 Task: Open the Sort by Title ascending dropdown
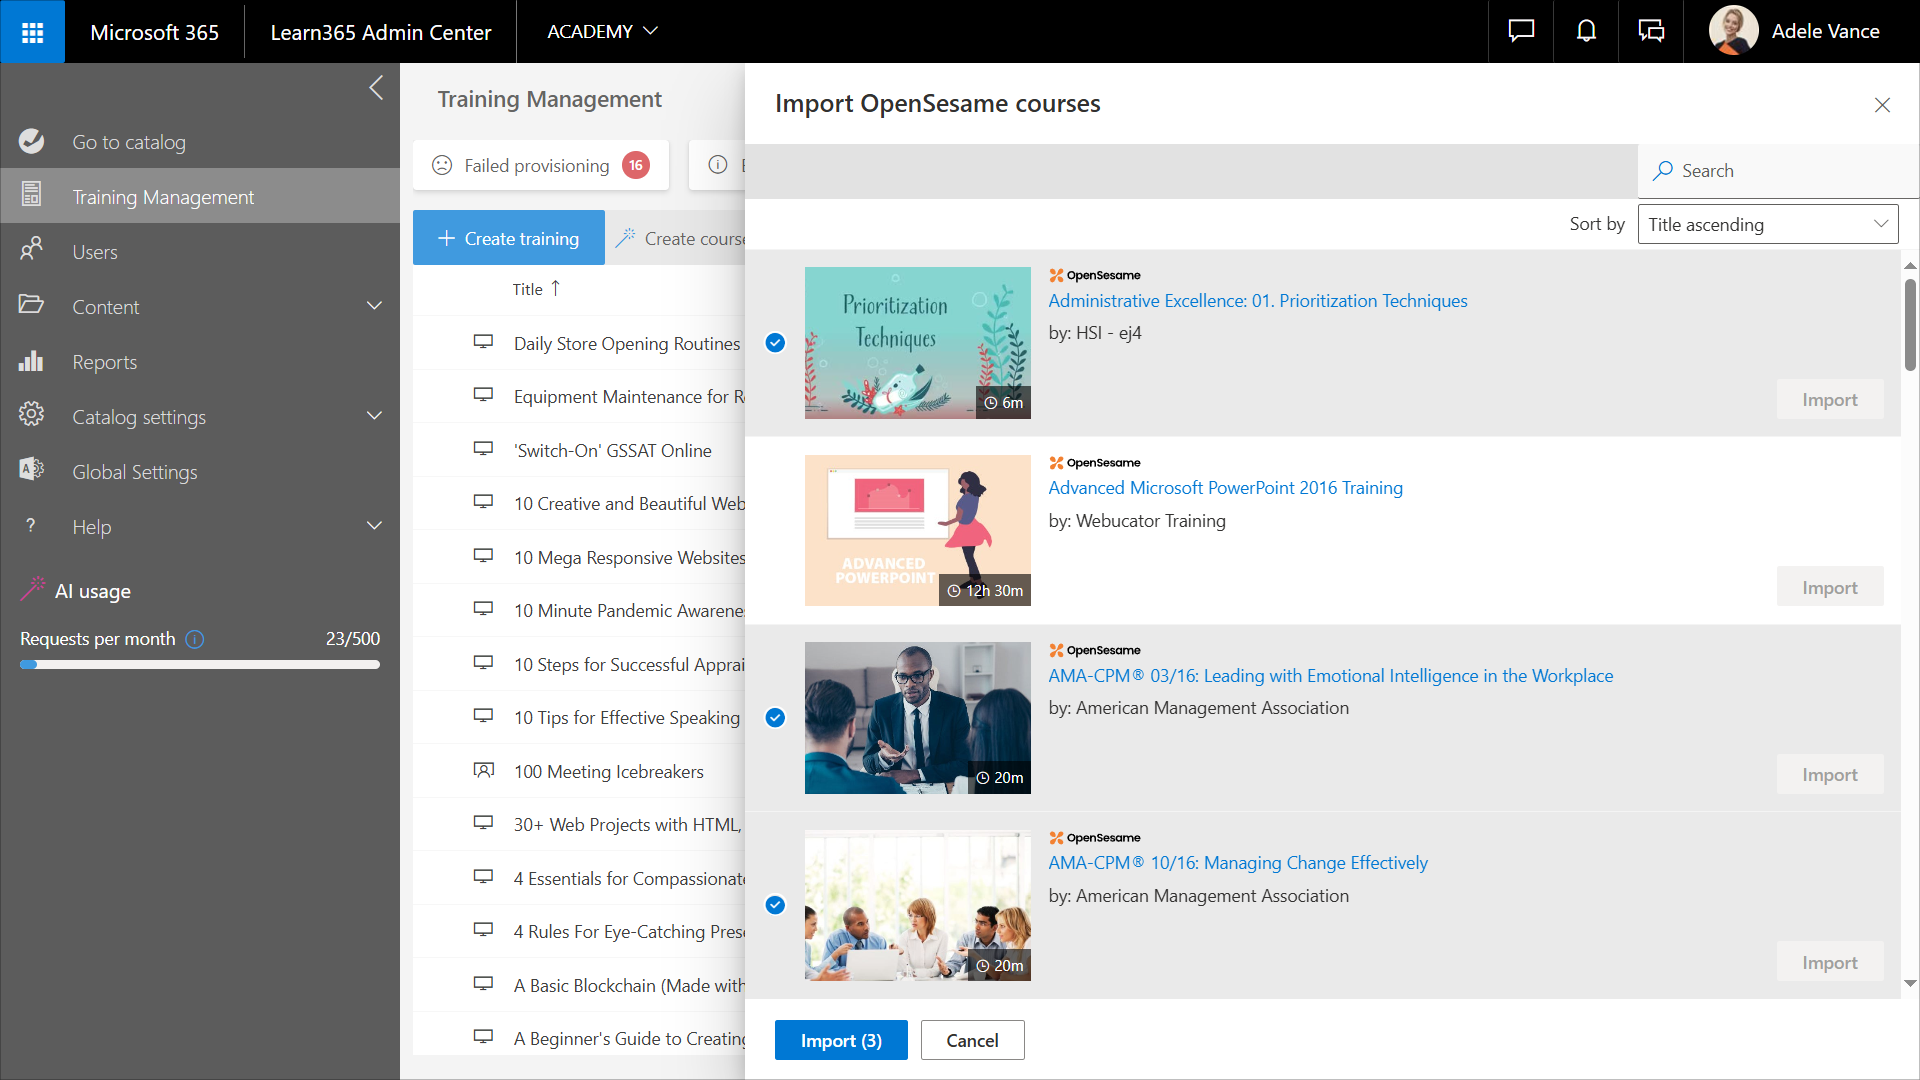[x=1768, y=224]
